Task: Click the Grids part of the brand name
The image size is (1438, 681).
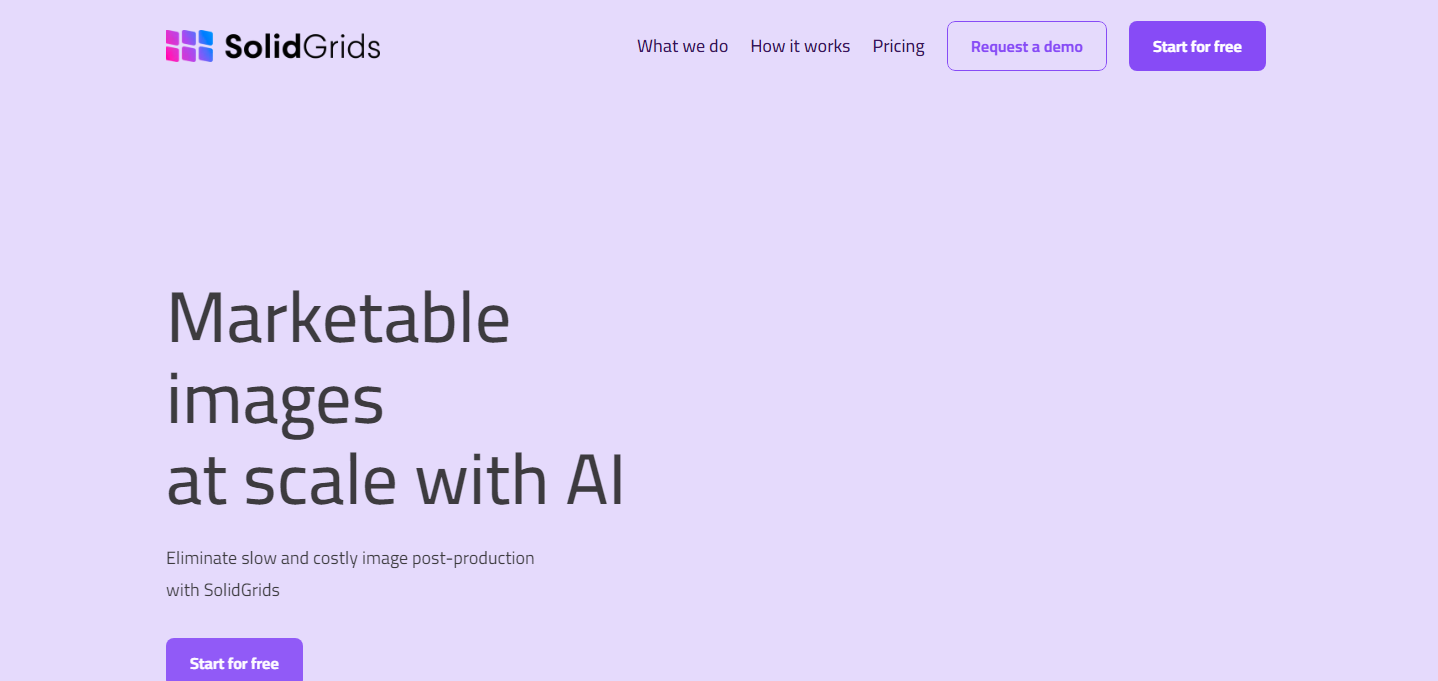Action: coord(341,46)
